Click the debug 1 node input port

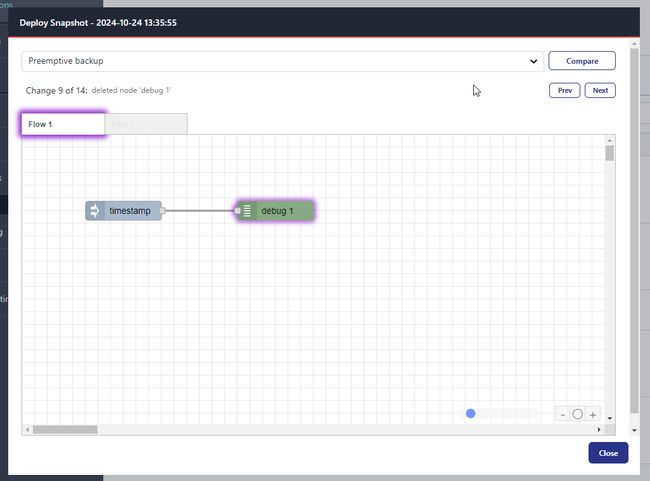click(237, 211)
